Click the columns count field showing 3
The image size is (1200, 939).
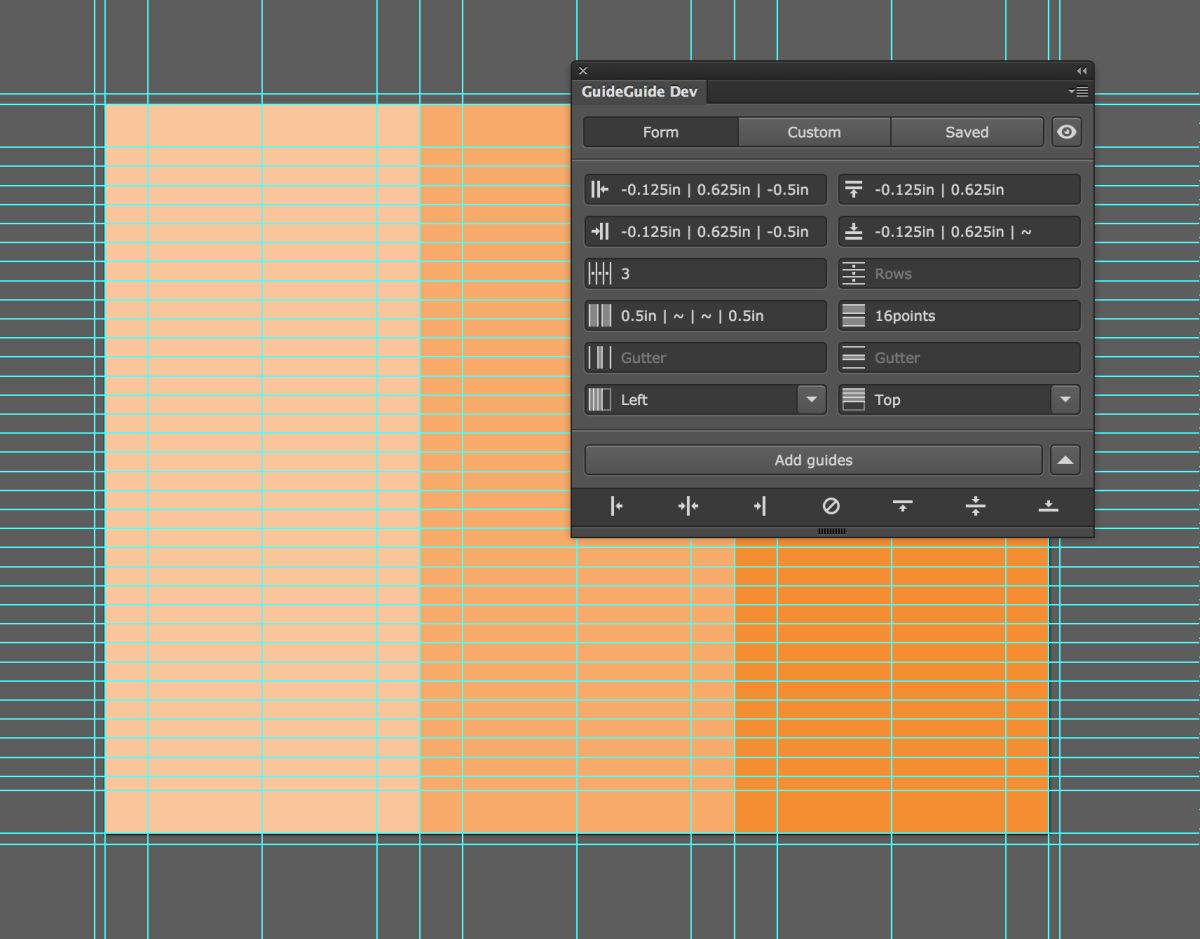[x=706, y=273]
